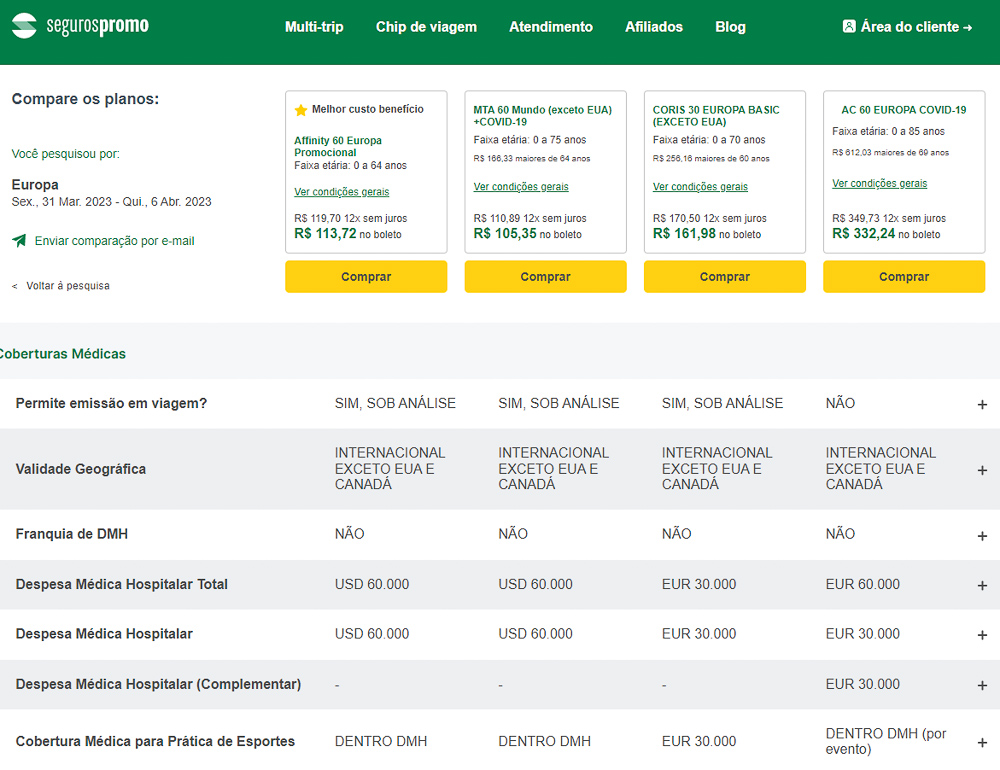
Task: Click Enviar comparação por e-mail link
Action: tap(114, 241)
